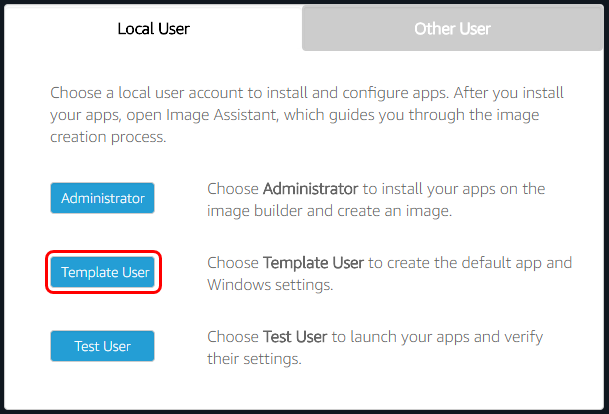This screenshot has height=414, width=609.
Task: Click 'to install your apps on the' text
Action: pos(454,189)
